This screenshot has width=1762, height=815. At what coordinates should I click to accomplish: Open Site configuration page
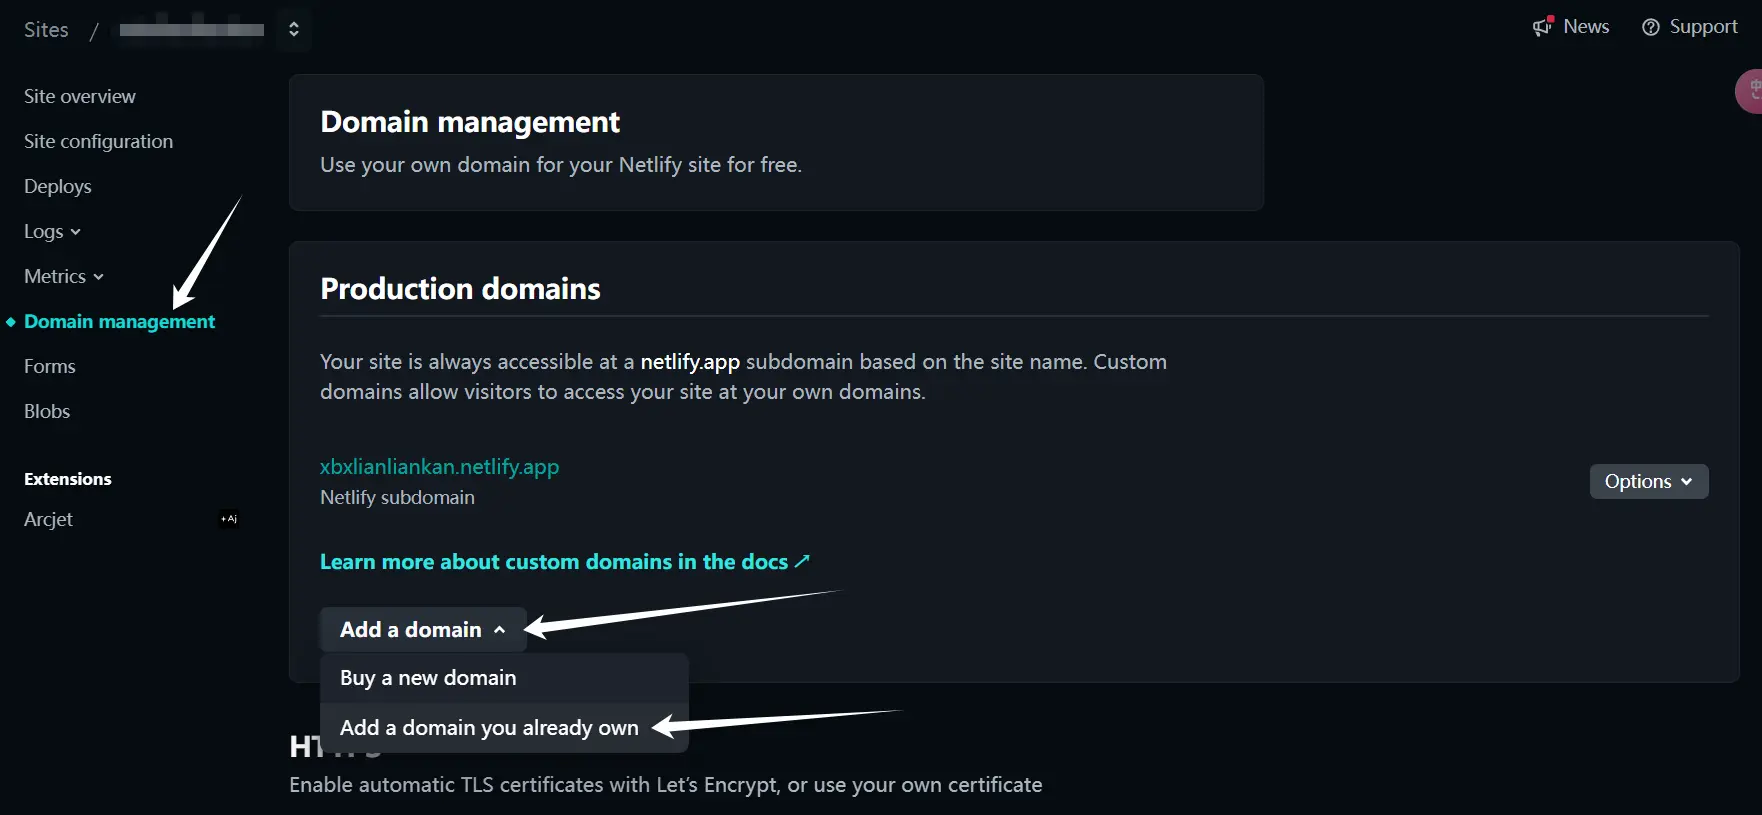(98, 142)
